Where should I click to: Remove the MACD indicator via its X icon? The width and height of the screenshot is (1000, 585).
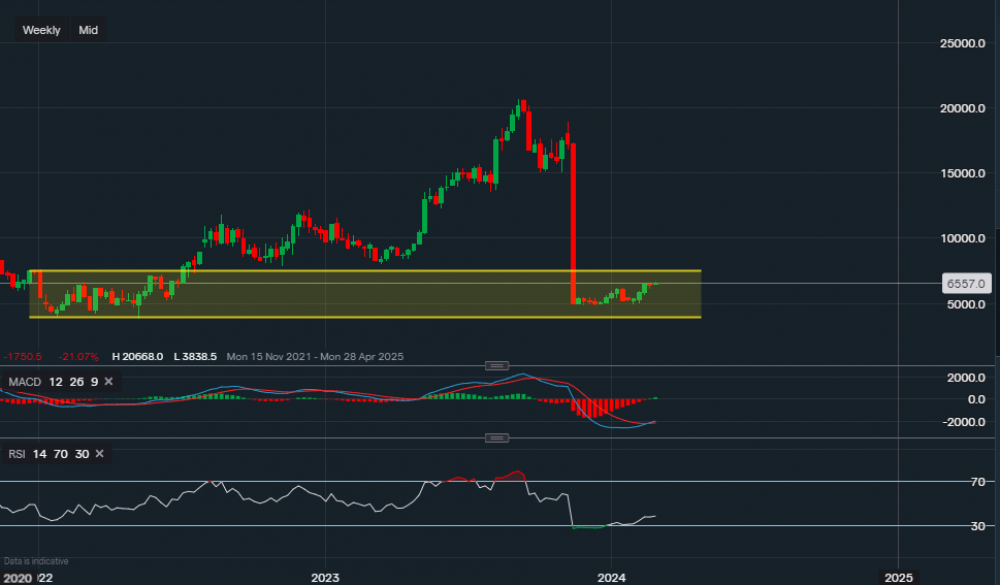pos(108,382)
